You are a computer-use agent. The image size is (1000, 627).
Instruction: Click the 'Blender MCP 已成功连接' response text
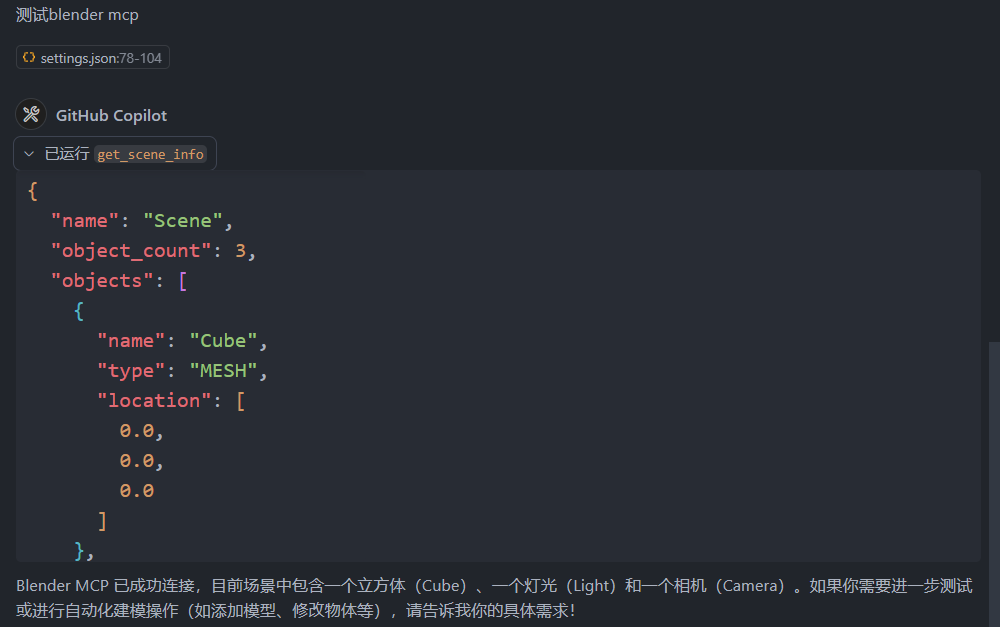pyautogui.click(x=108, y=586)
